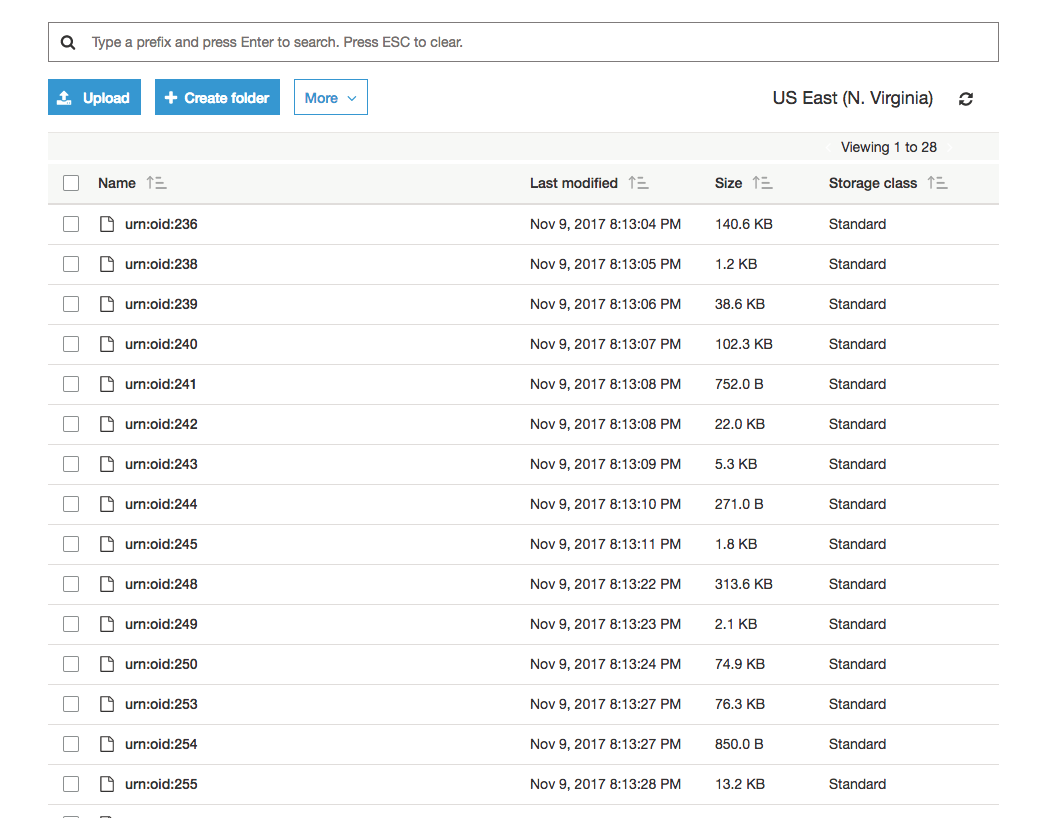Open object urn:oid:255
Viewport: 1063px width, 818px height.
pyautogui.click(x=161, y=784)
